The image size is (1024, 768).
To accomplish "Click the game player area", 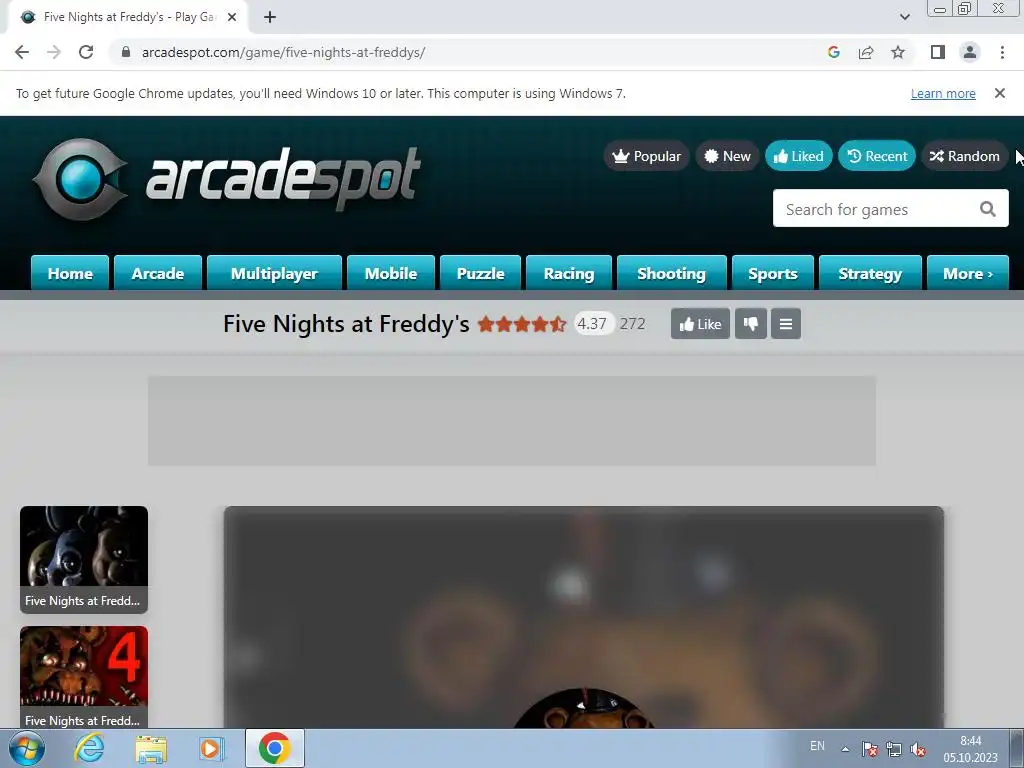I will (x=584, y=617).
